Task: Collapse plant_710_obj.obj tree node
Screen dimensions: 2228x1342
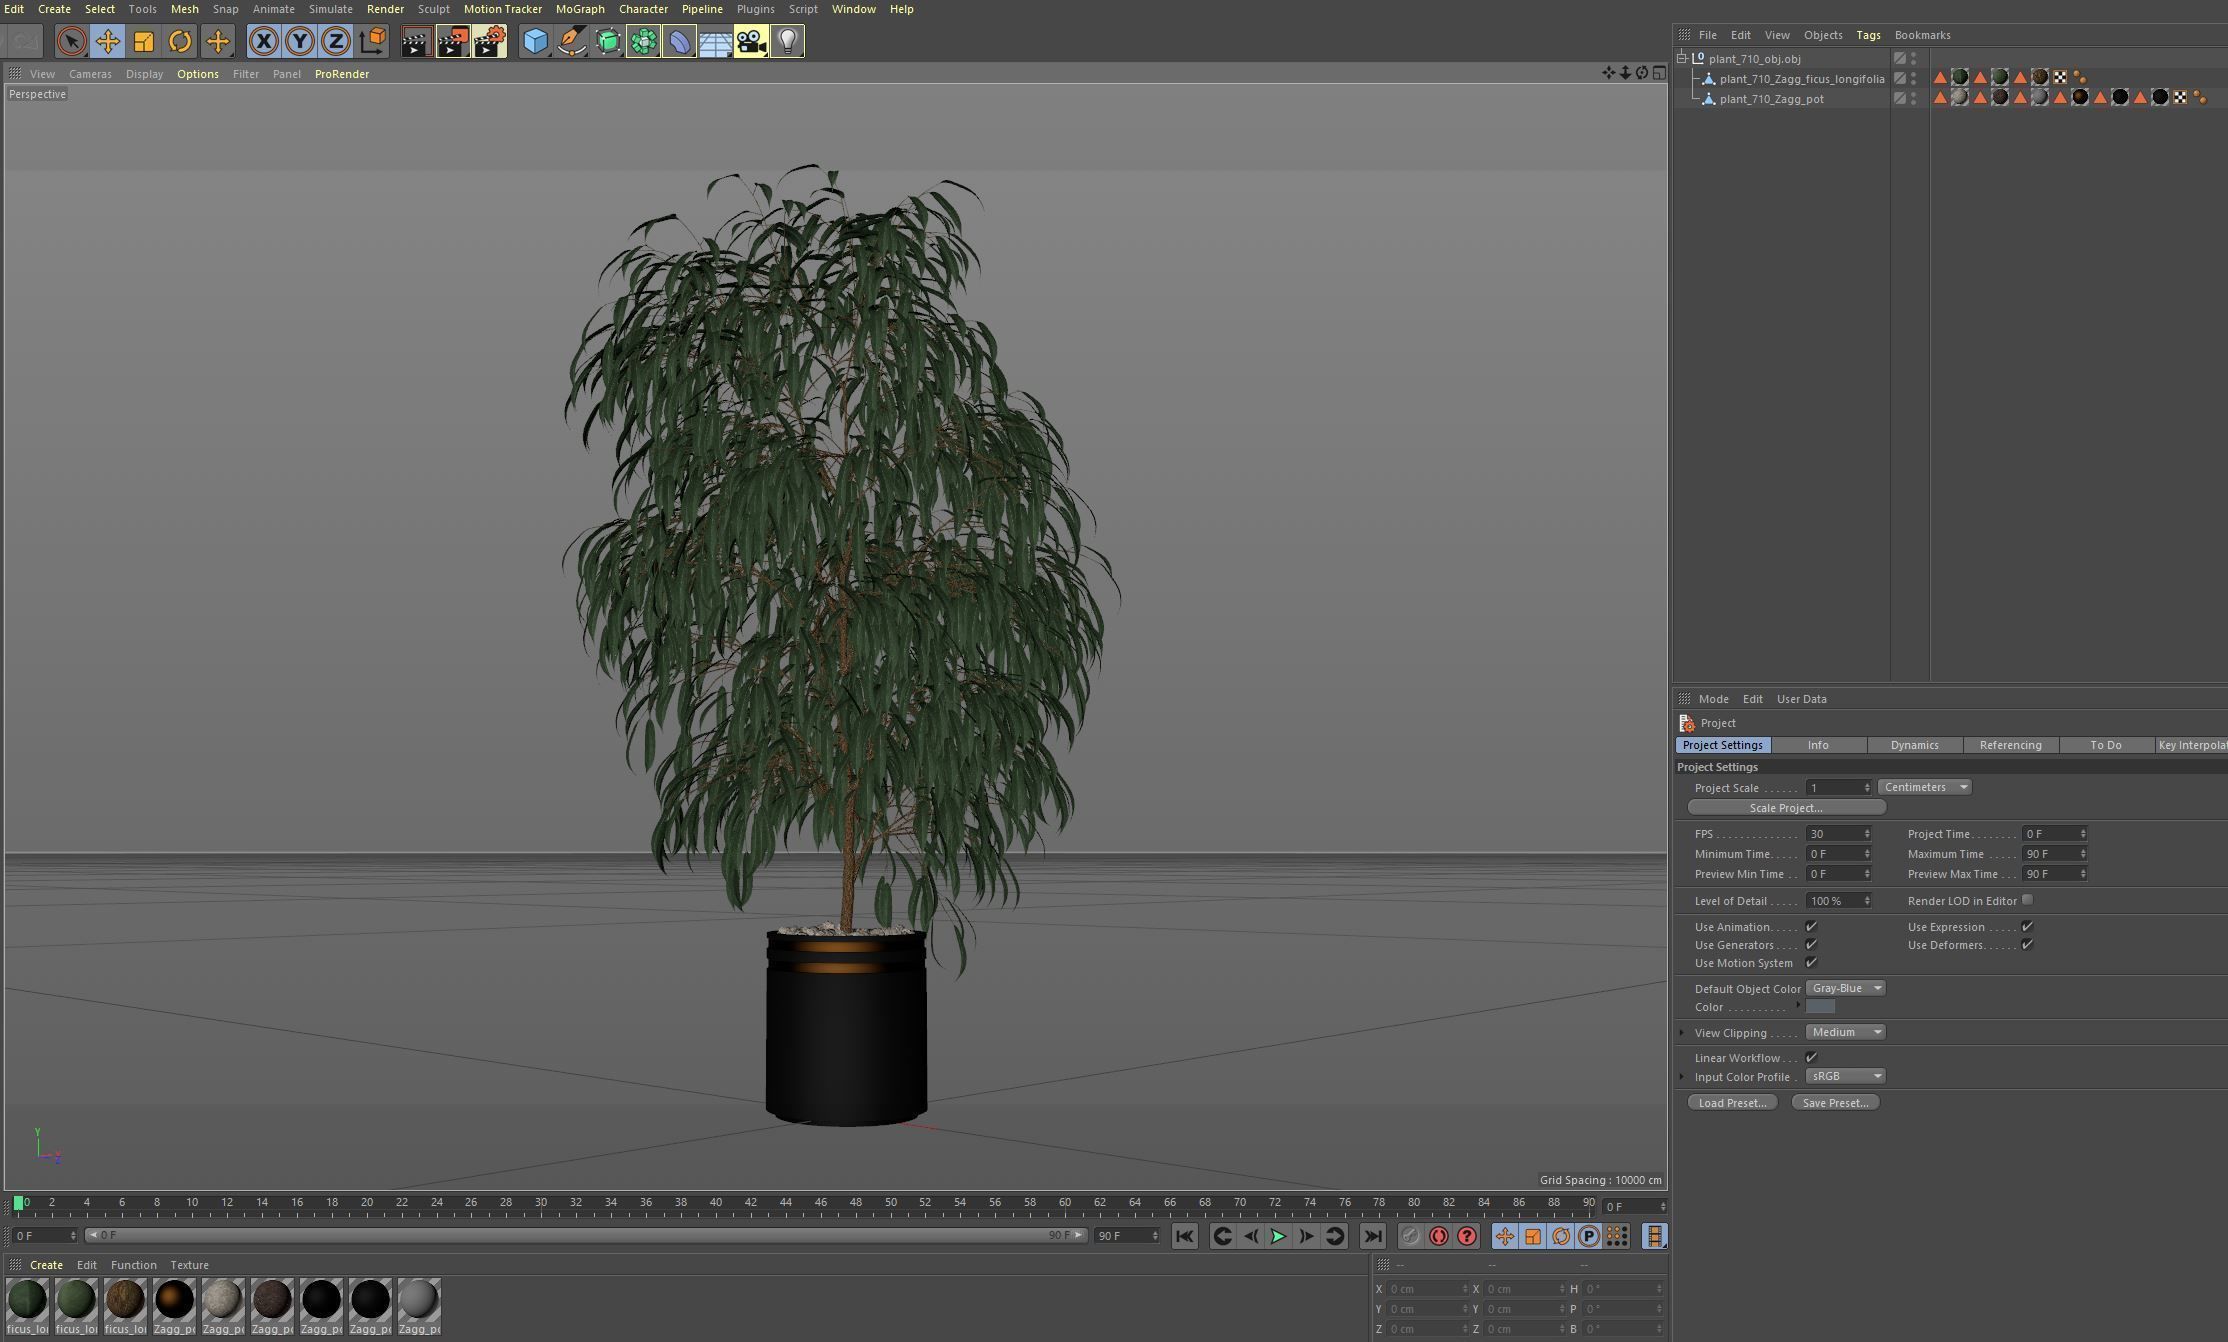Action: click(1682, 58)
